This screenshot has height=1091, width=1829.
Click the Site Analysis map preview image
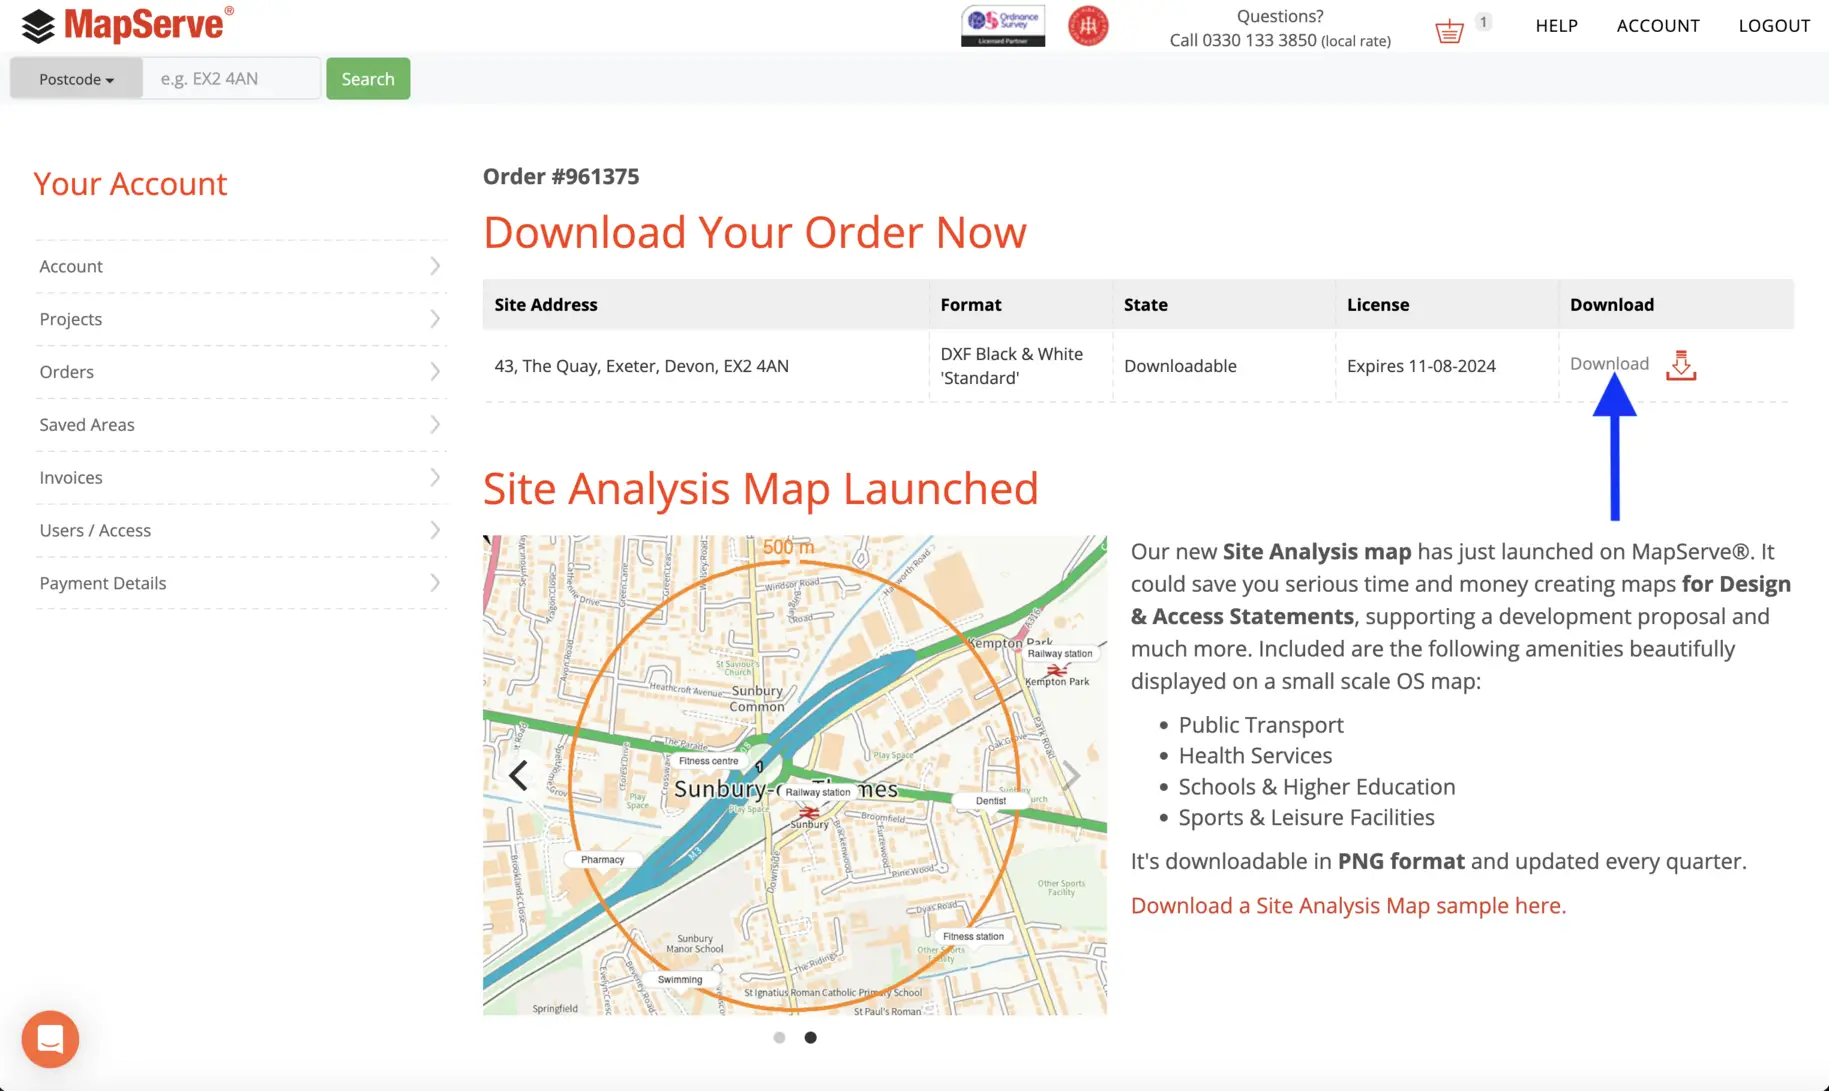tap(795, 775)
